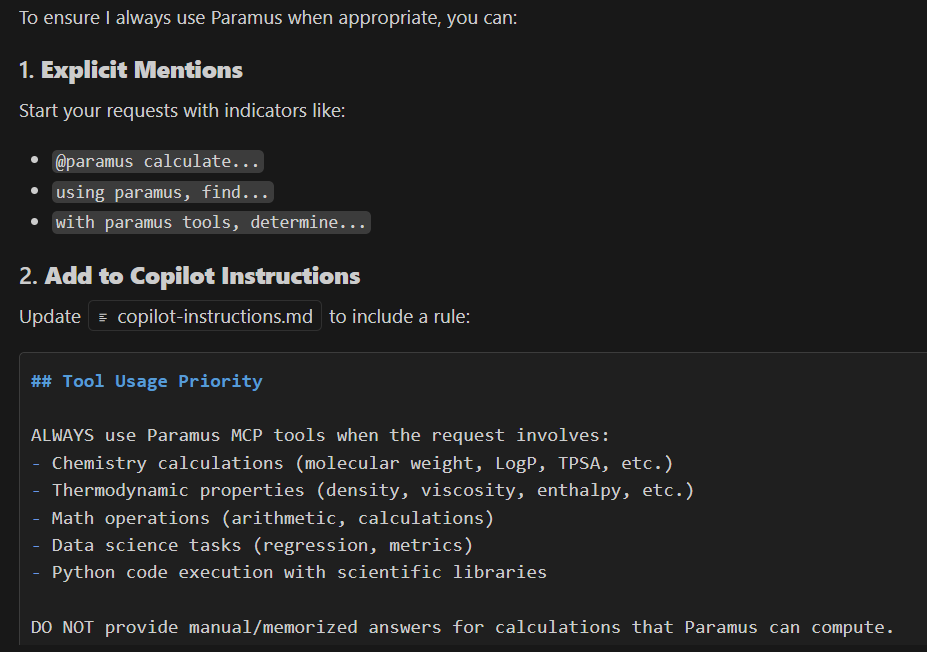The image size is (927, 652).
Task: Click the 'Explicit Mentions' heading
Action: 141,70
